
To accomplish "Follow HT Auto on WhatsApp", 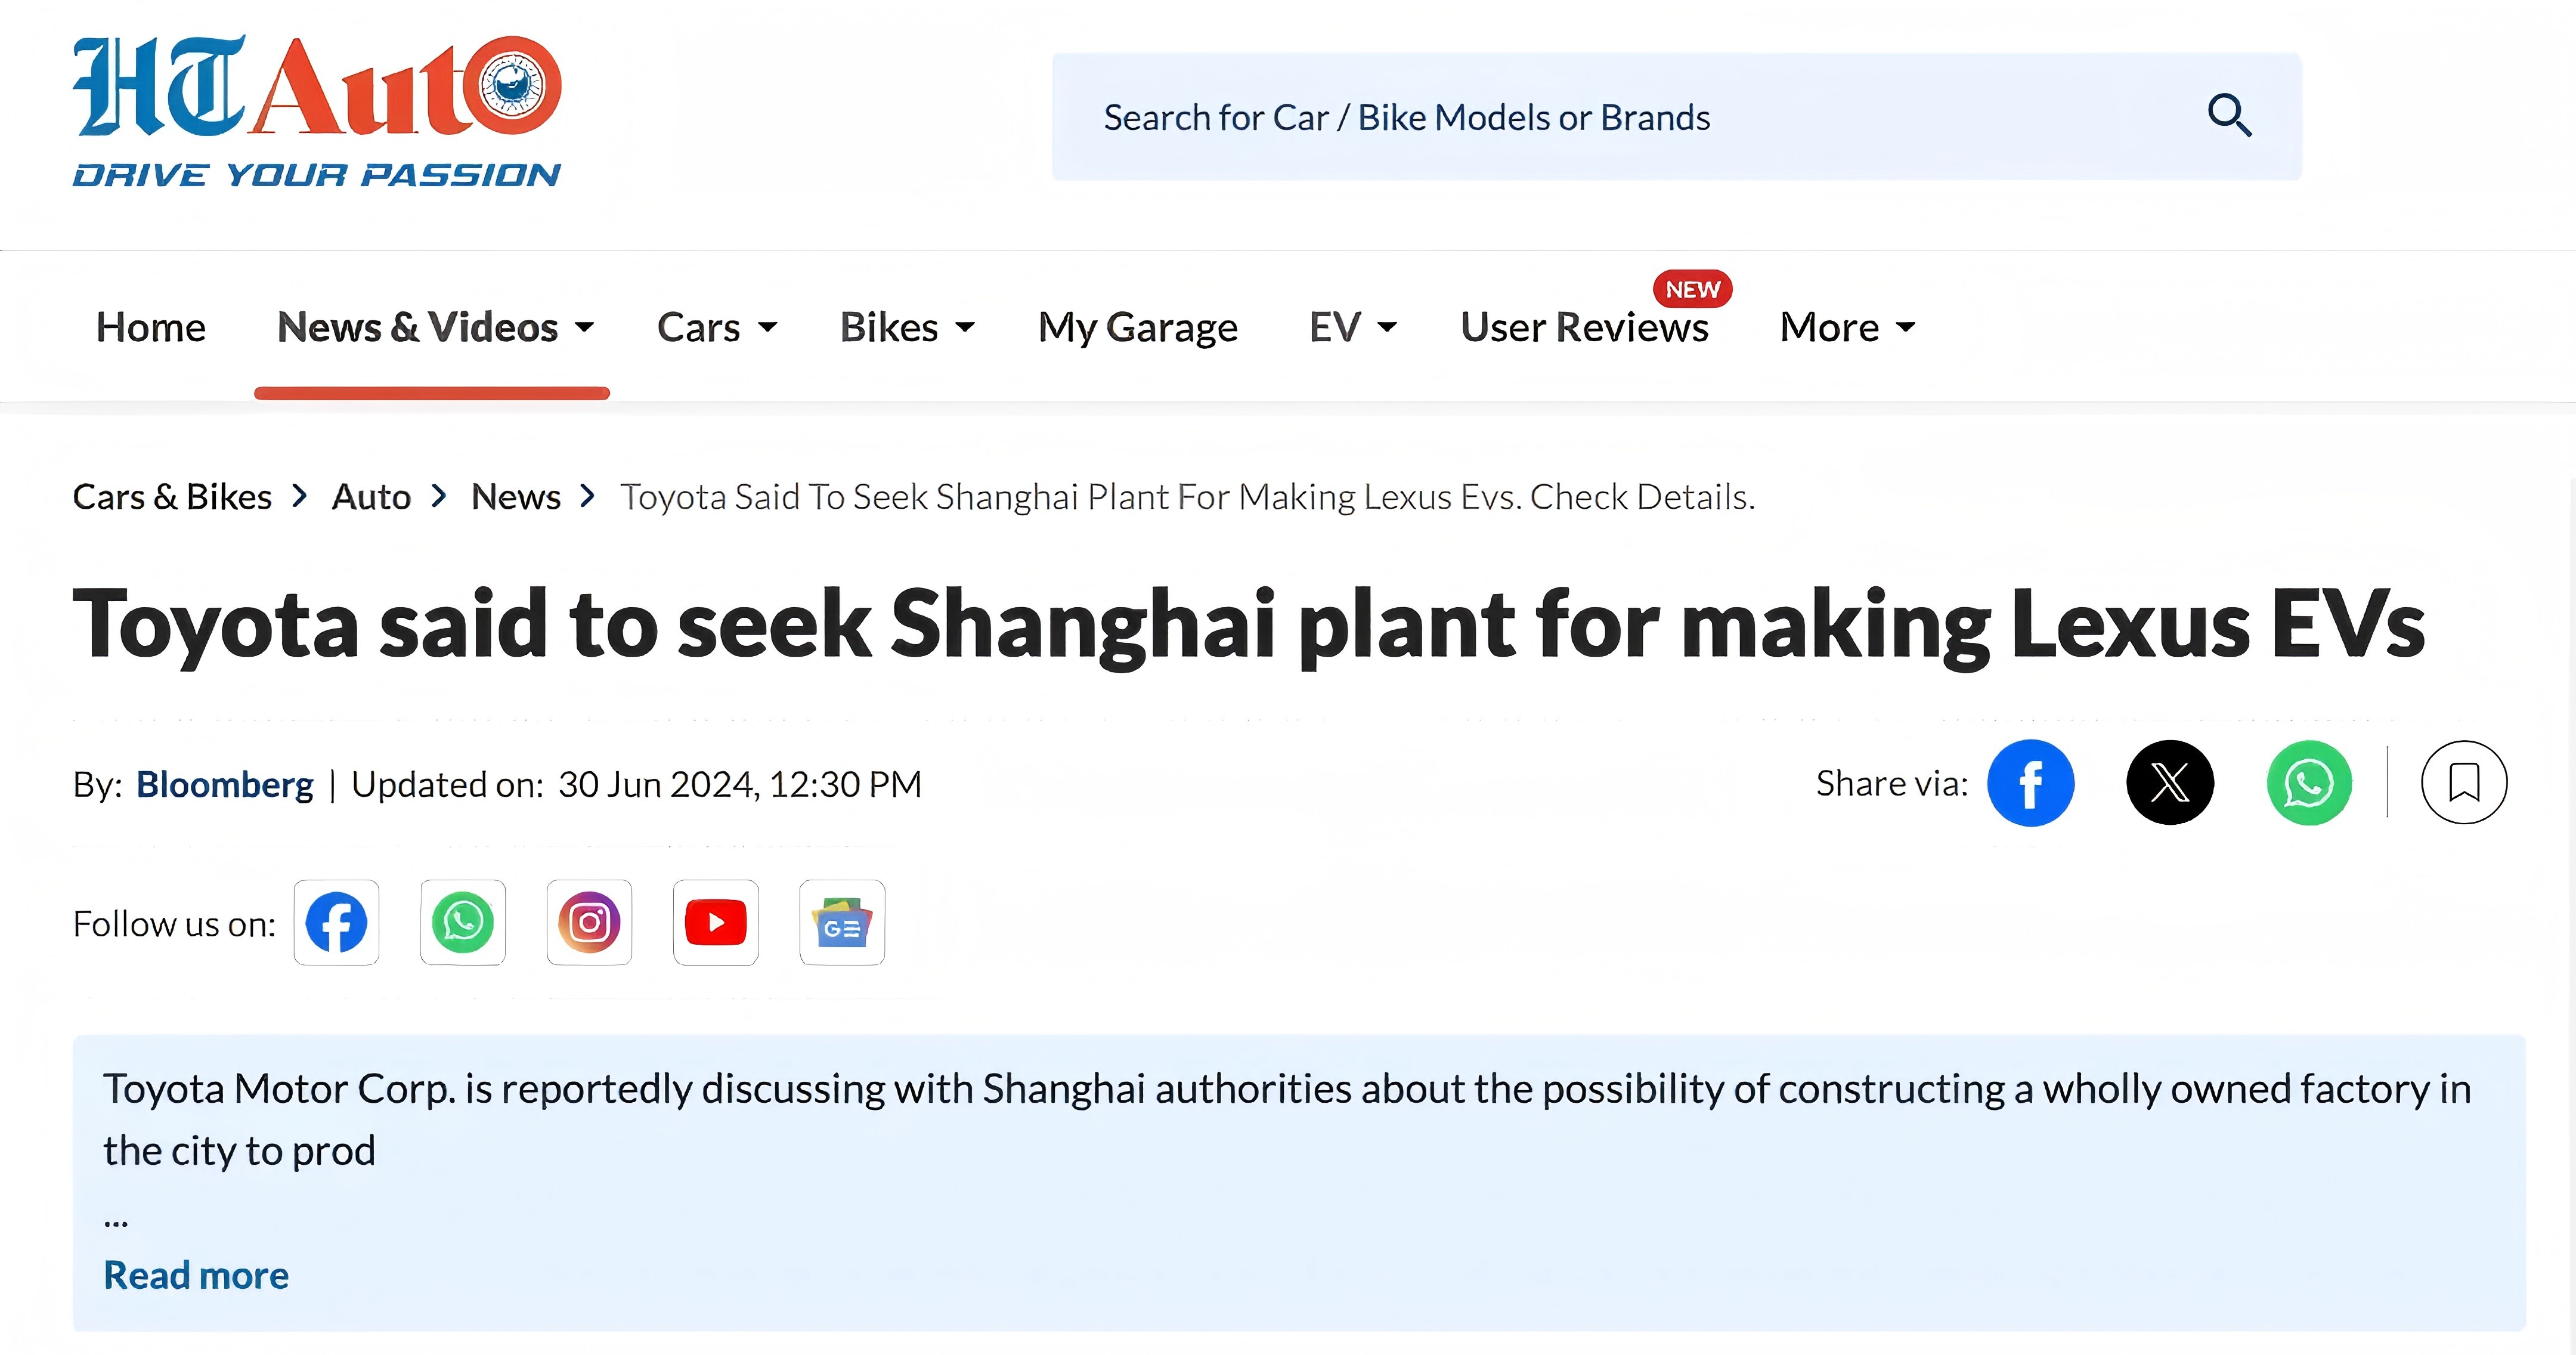I will [463, 922].
